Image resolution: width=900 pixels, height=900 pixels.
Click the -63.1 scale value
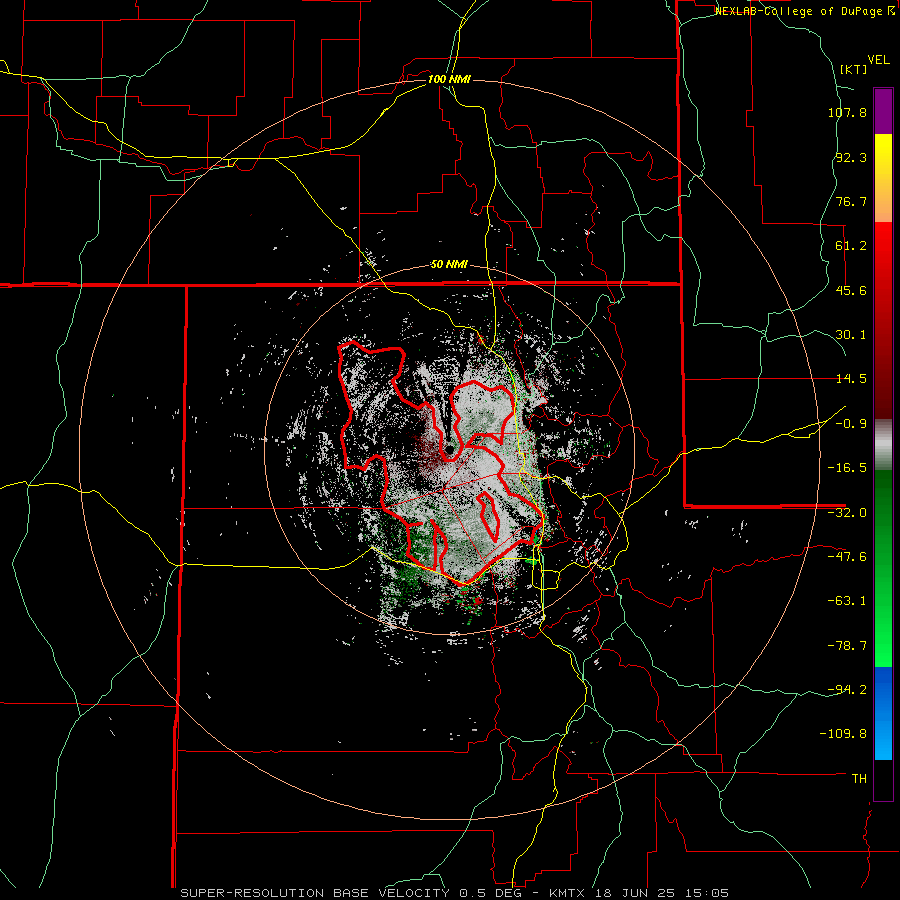pos(847,601)
